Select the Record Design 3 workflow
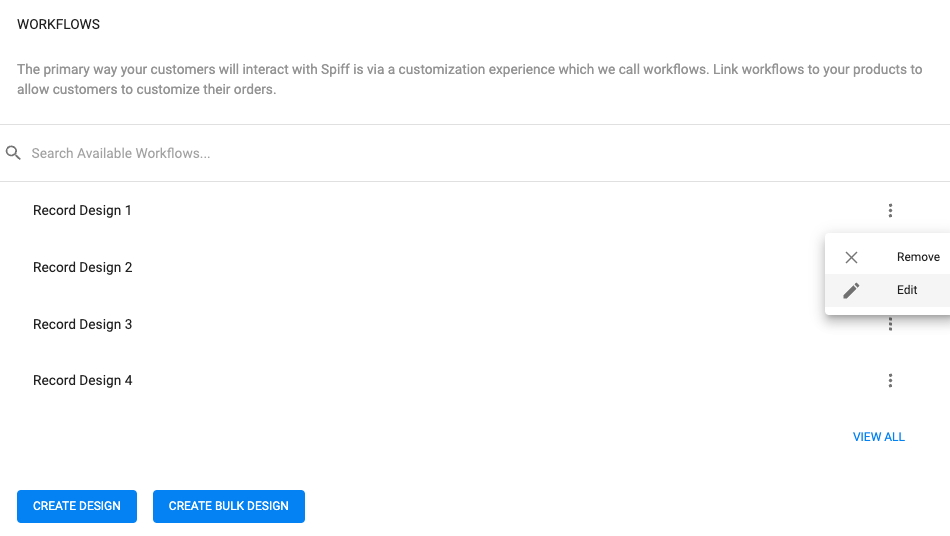The image size is (950, 536). (x=82, y=324)
